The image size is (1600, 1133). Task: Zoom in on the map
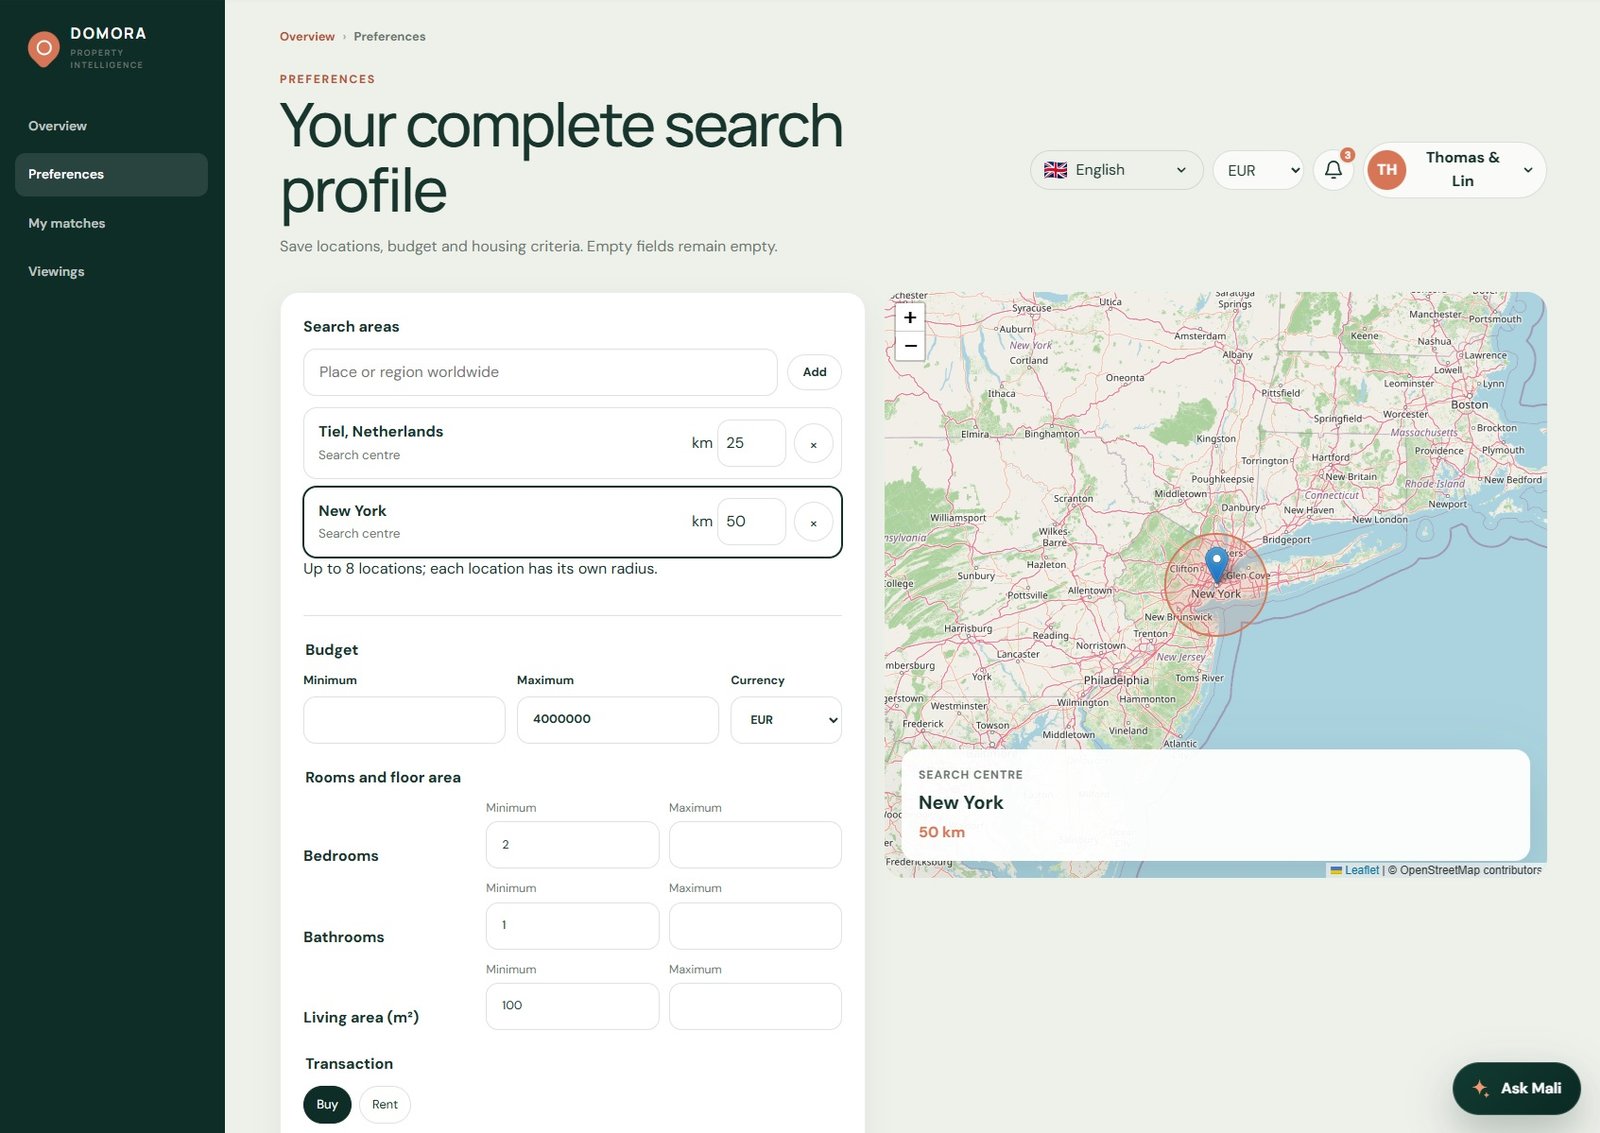910,318
